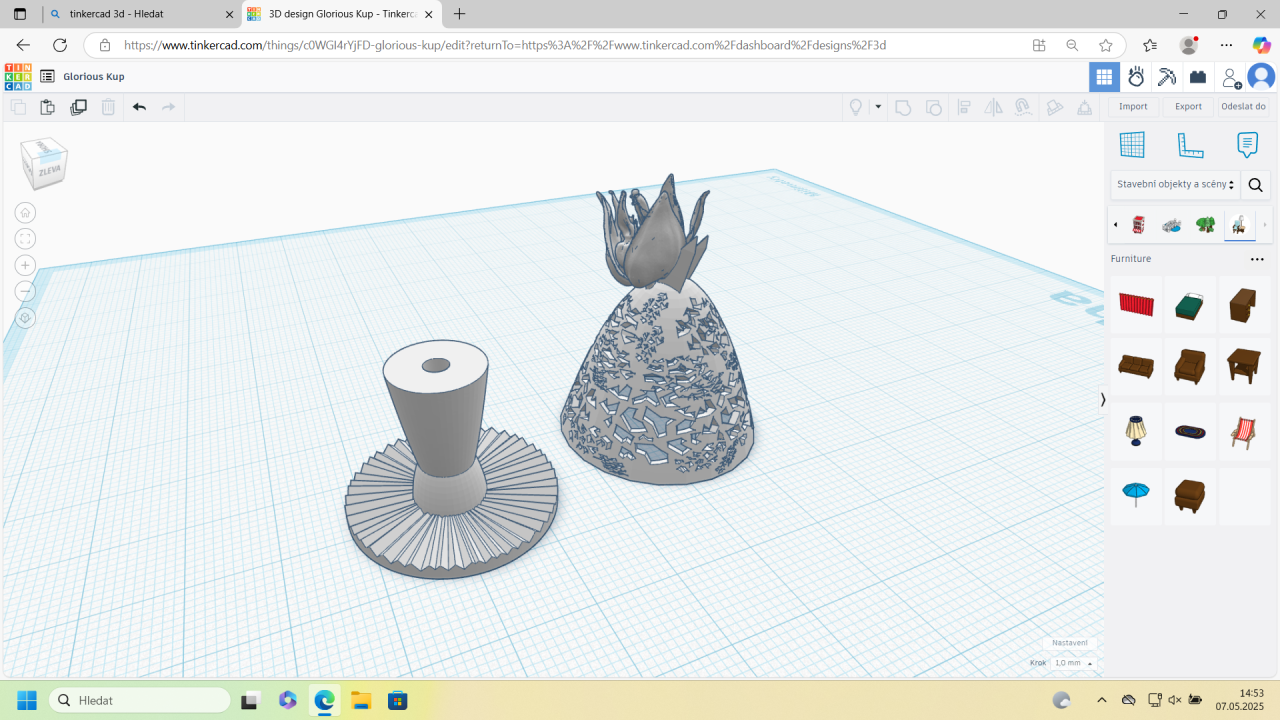Select the Ruler tool icon

(1190, 145)
